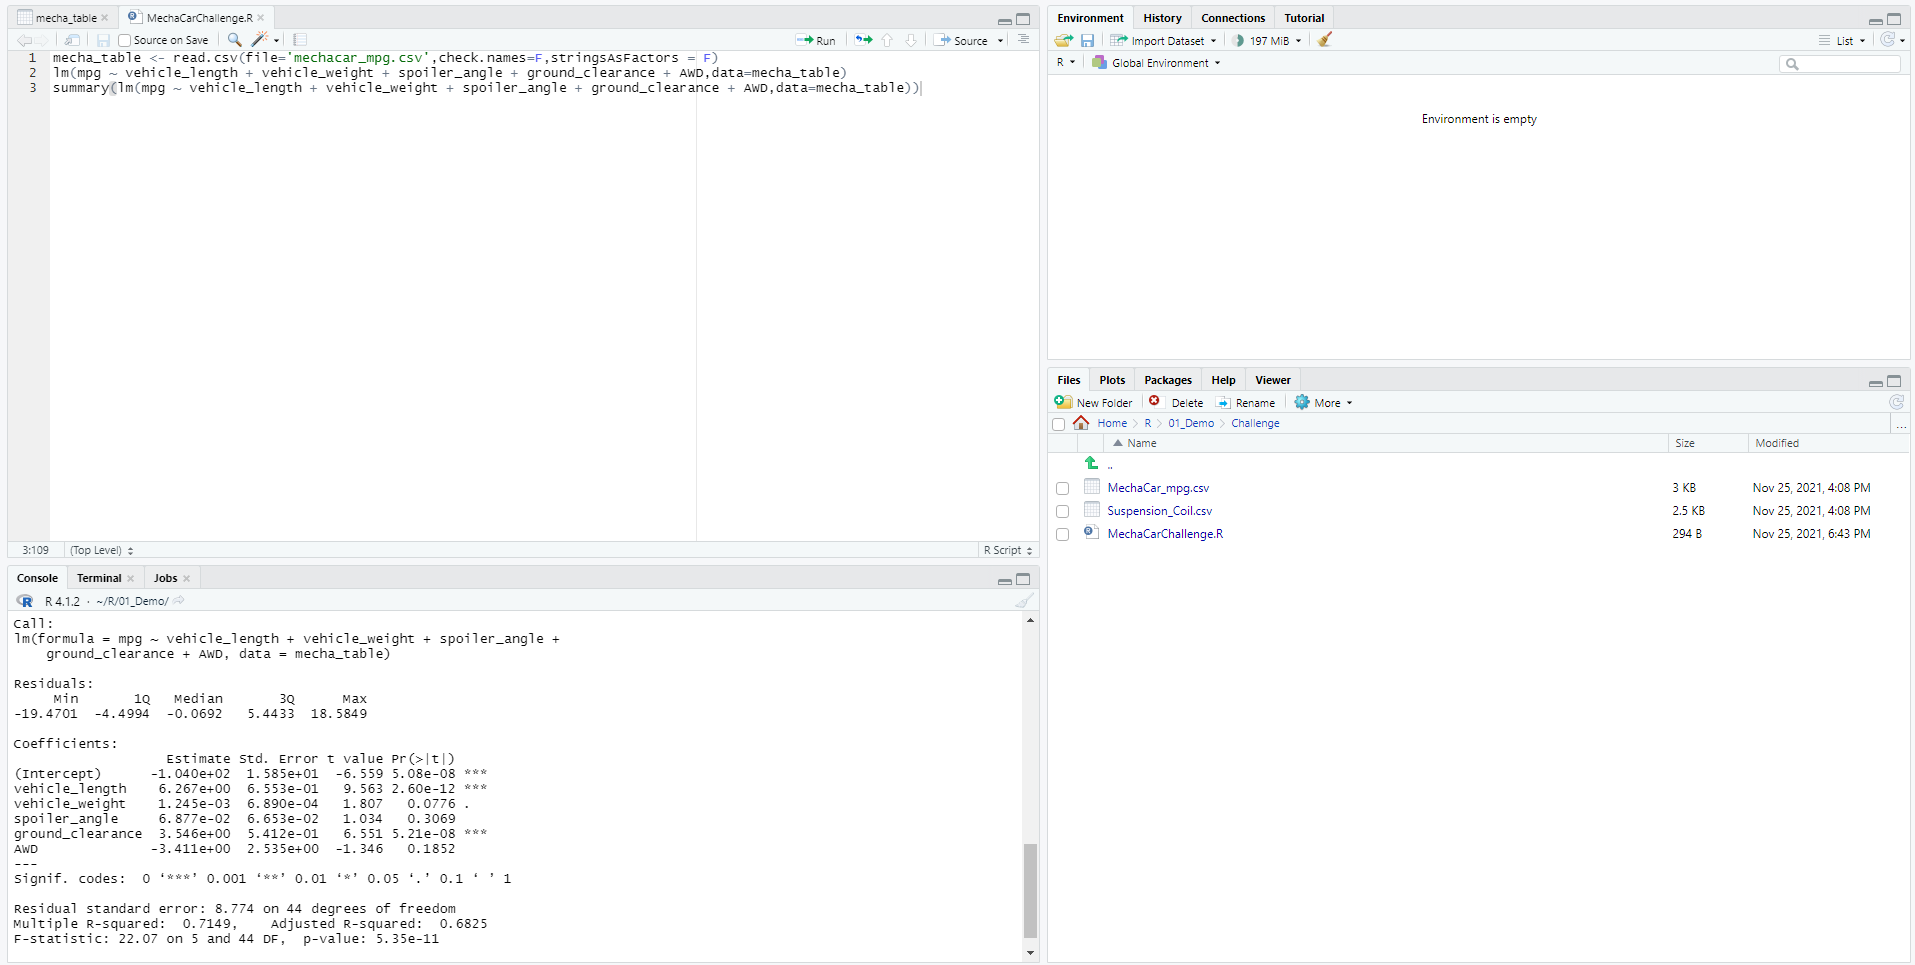Image resolution: width=1915 pixels, height=965 pixels.
Task: Open the R Script mode dropdown
Action: coord(1006,550)
